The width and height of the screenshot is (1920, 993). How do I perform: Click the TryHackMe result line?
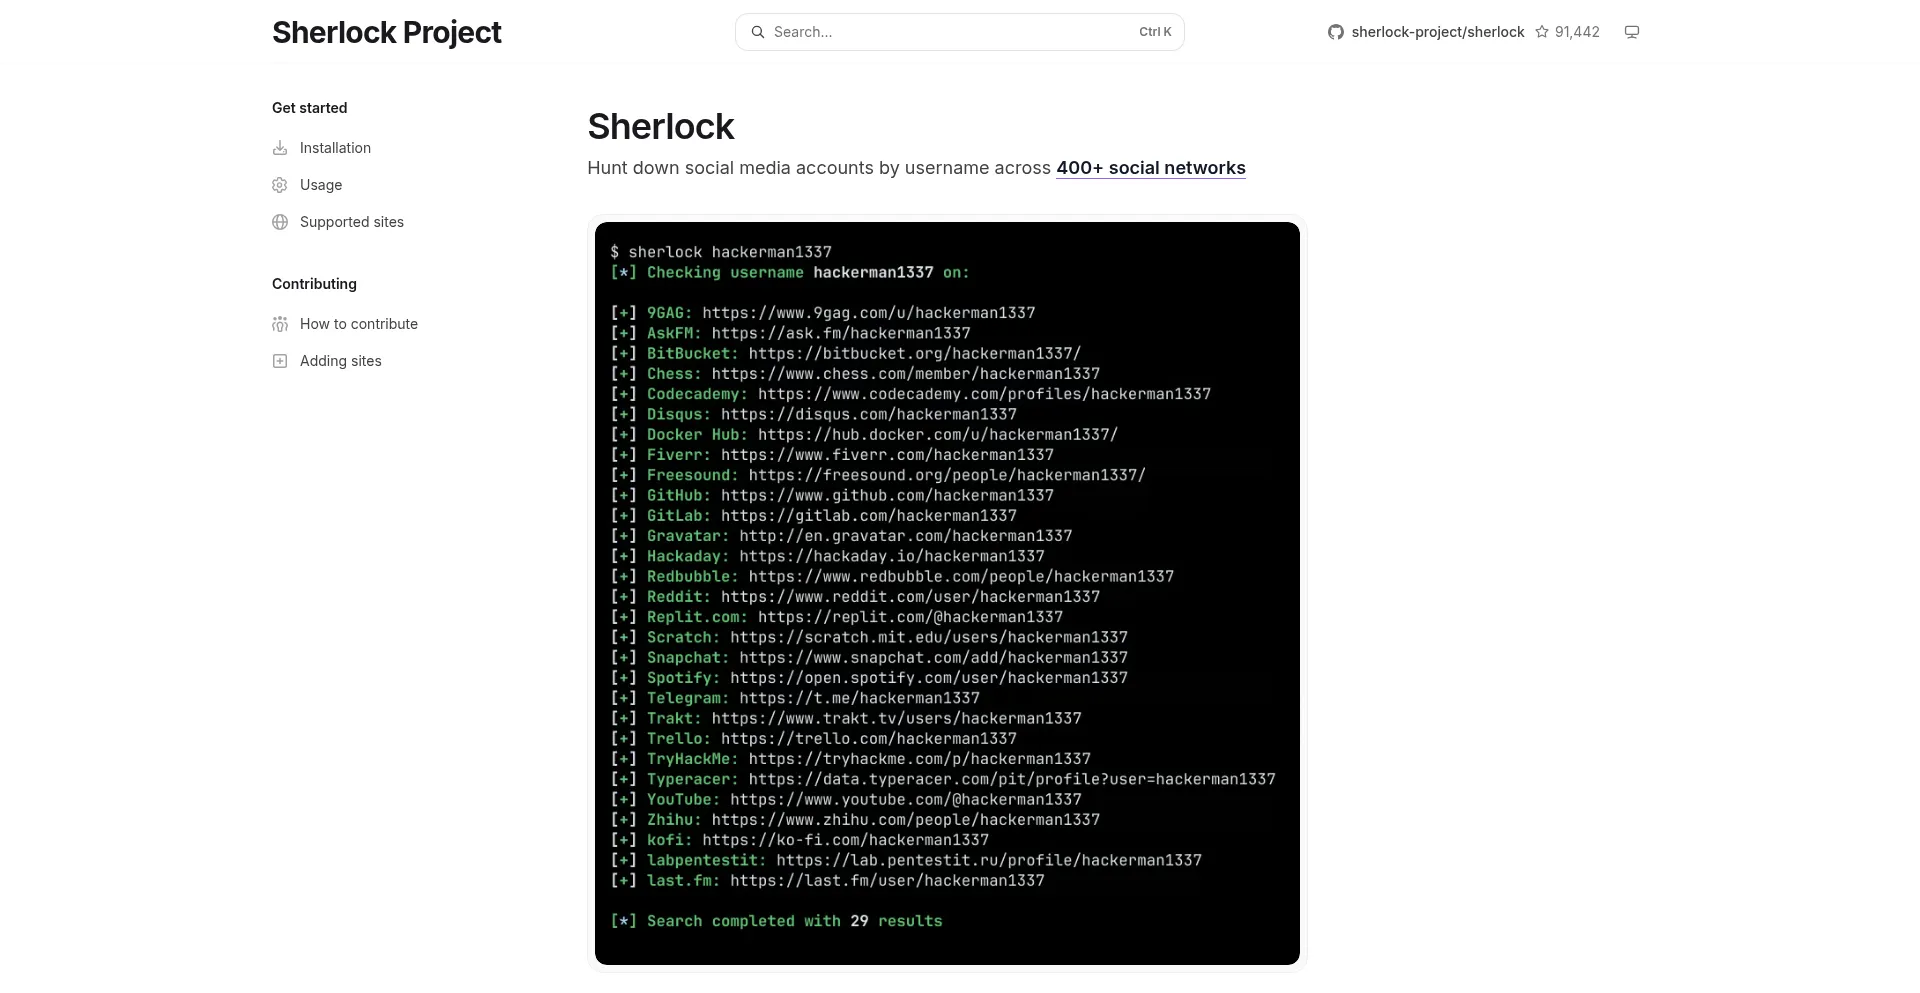point(851,759)
